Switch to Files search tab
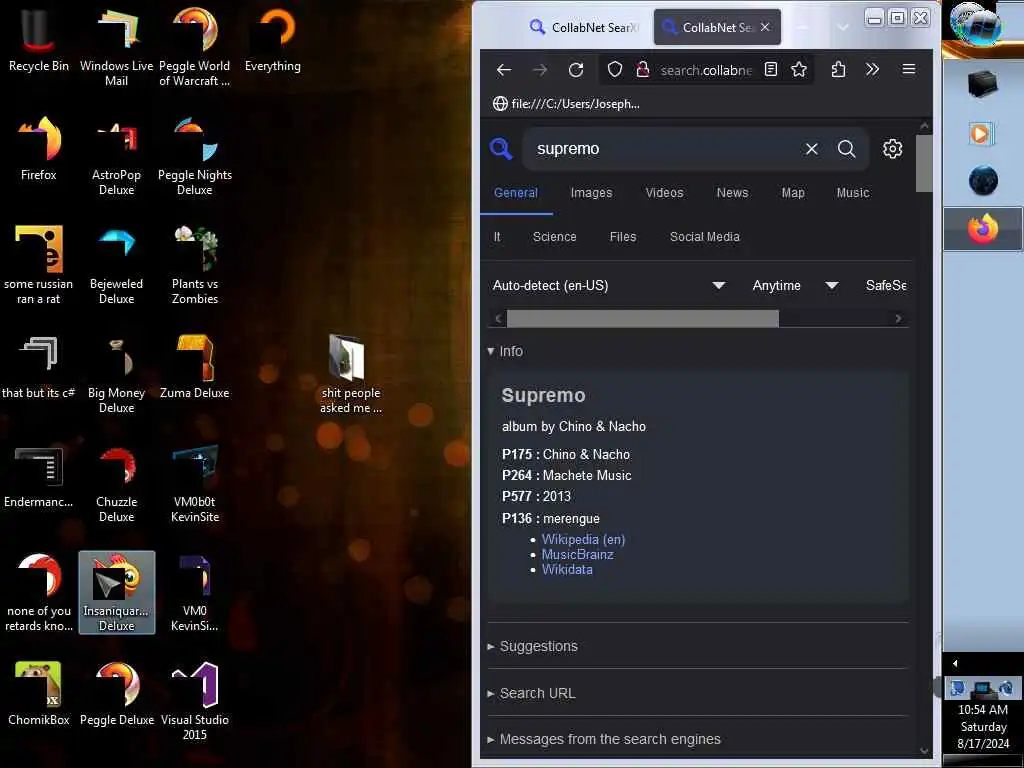 click(x=622, y=237)
